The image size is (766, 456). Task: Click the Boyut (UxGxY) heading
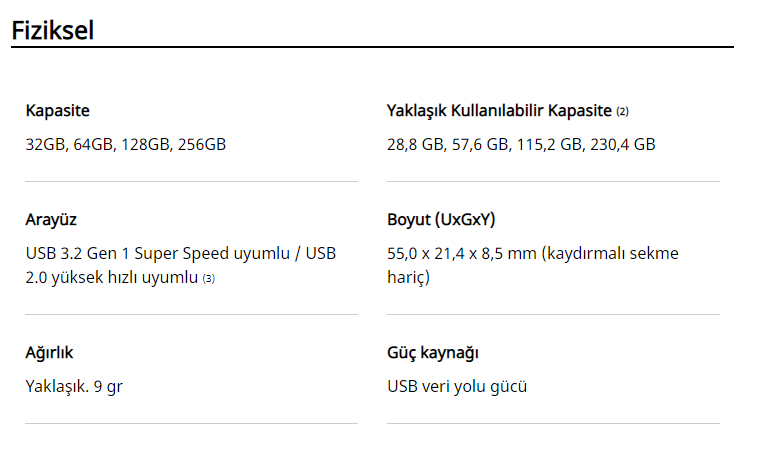(441, 219)
